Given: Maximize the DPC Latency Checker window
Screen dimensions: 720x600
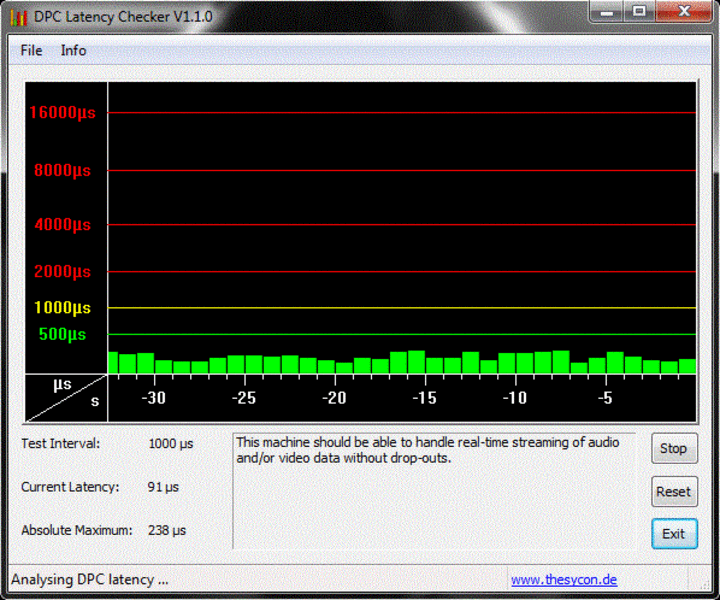Looking at the screenshot, I should 639,11.
